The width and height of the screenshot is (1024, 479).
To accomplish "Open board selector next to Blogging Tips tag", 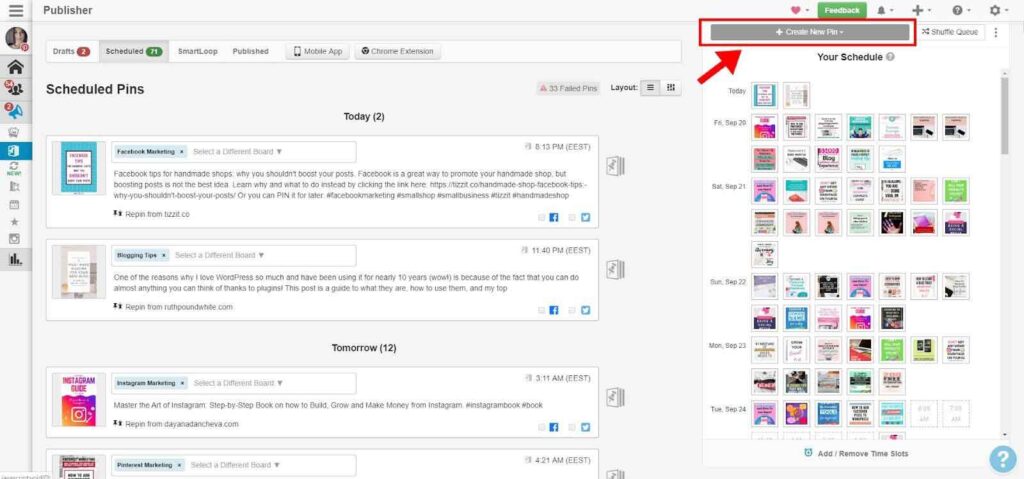I will point(219,255).
